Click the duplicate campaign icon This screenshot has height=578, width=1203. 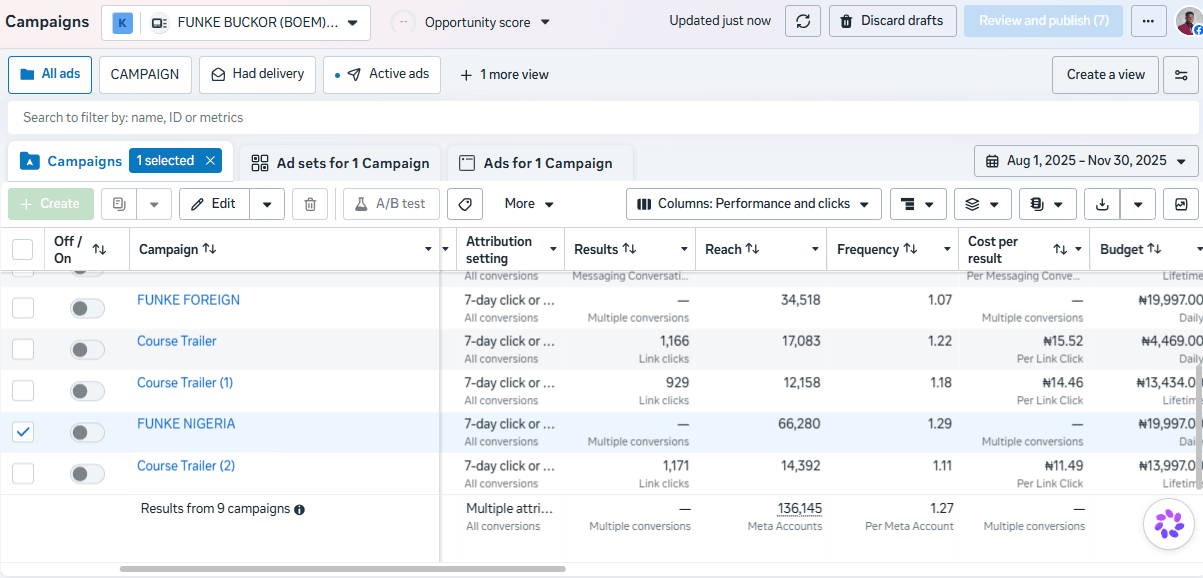point(119,204)
